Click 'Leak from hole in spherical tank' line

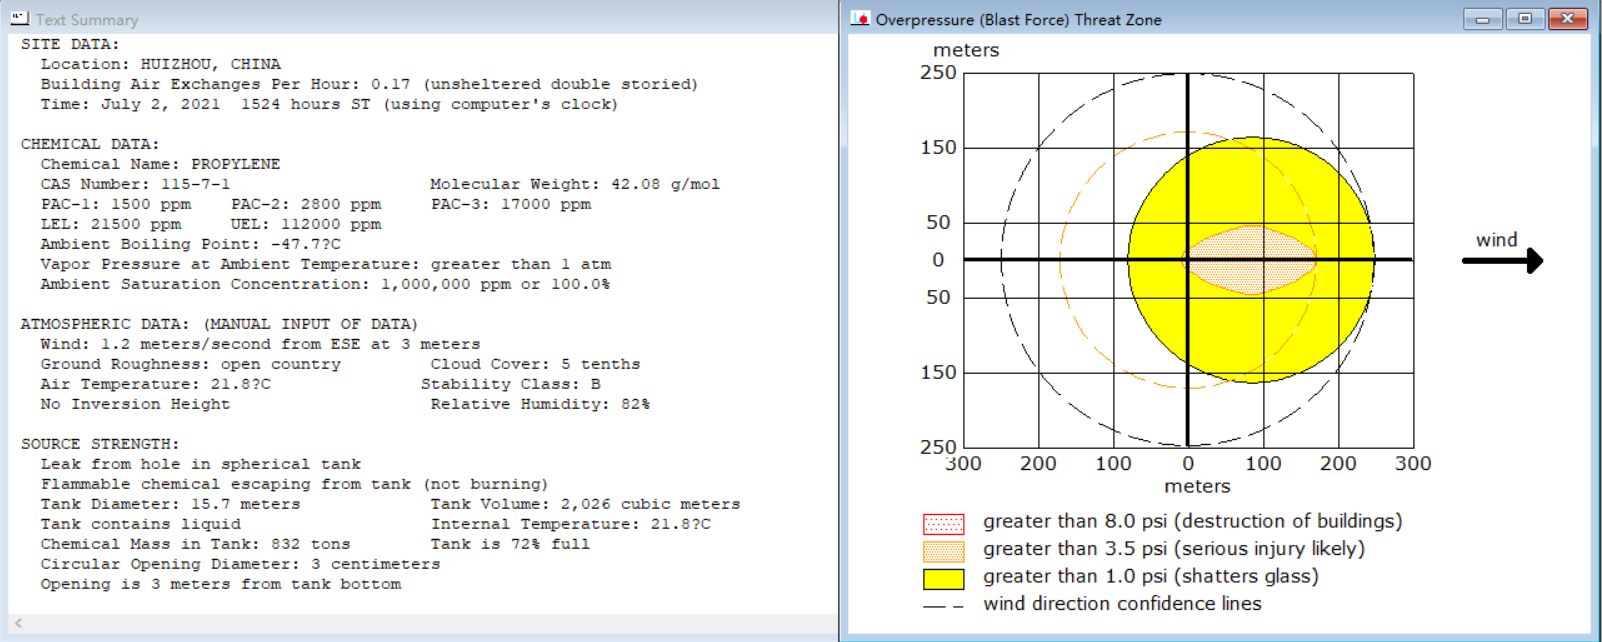(201, 464)
